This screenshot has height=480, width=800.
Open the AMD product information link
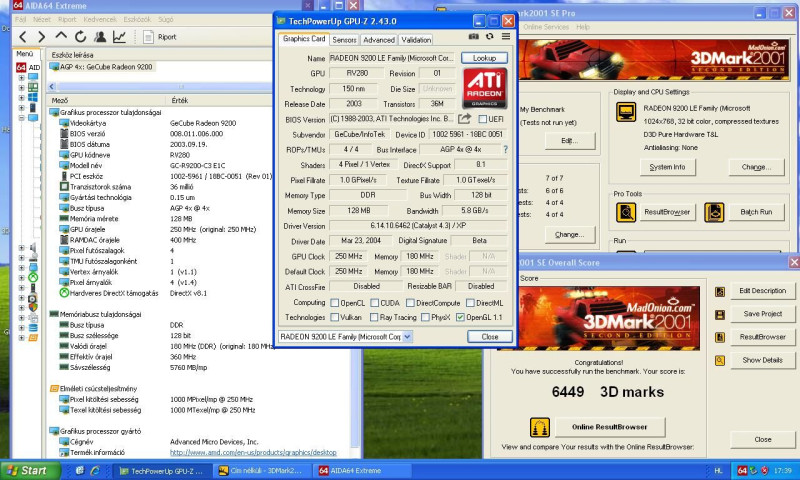(253, 452)
